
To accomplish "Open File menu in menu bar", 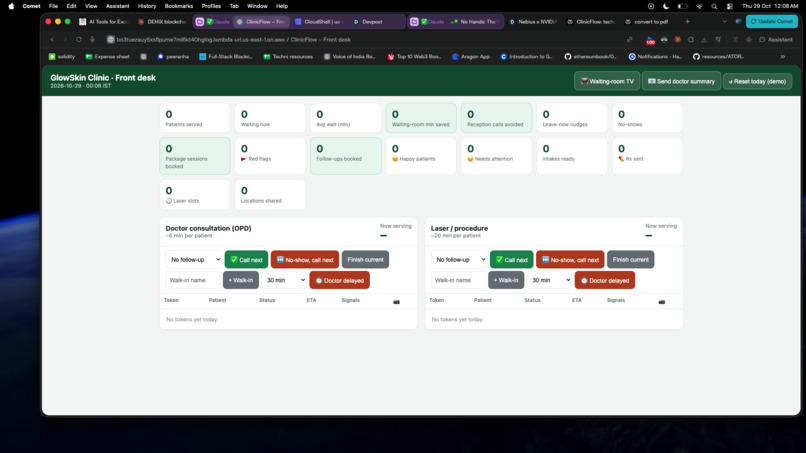I will click(x=53, y=6).
